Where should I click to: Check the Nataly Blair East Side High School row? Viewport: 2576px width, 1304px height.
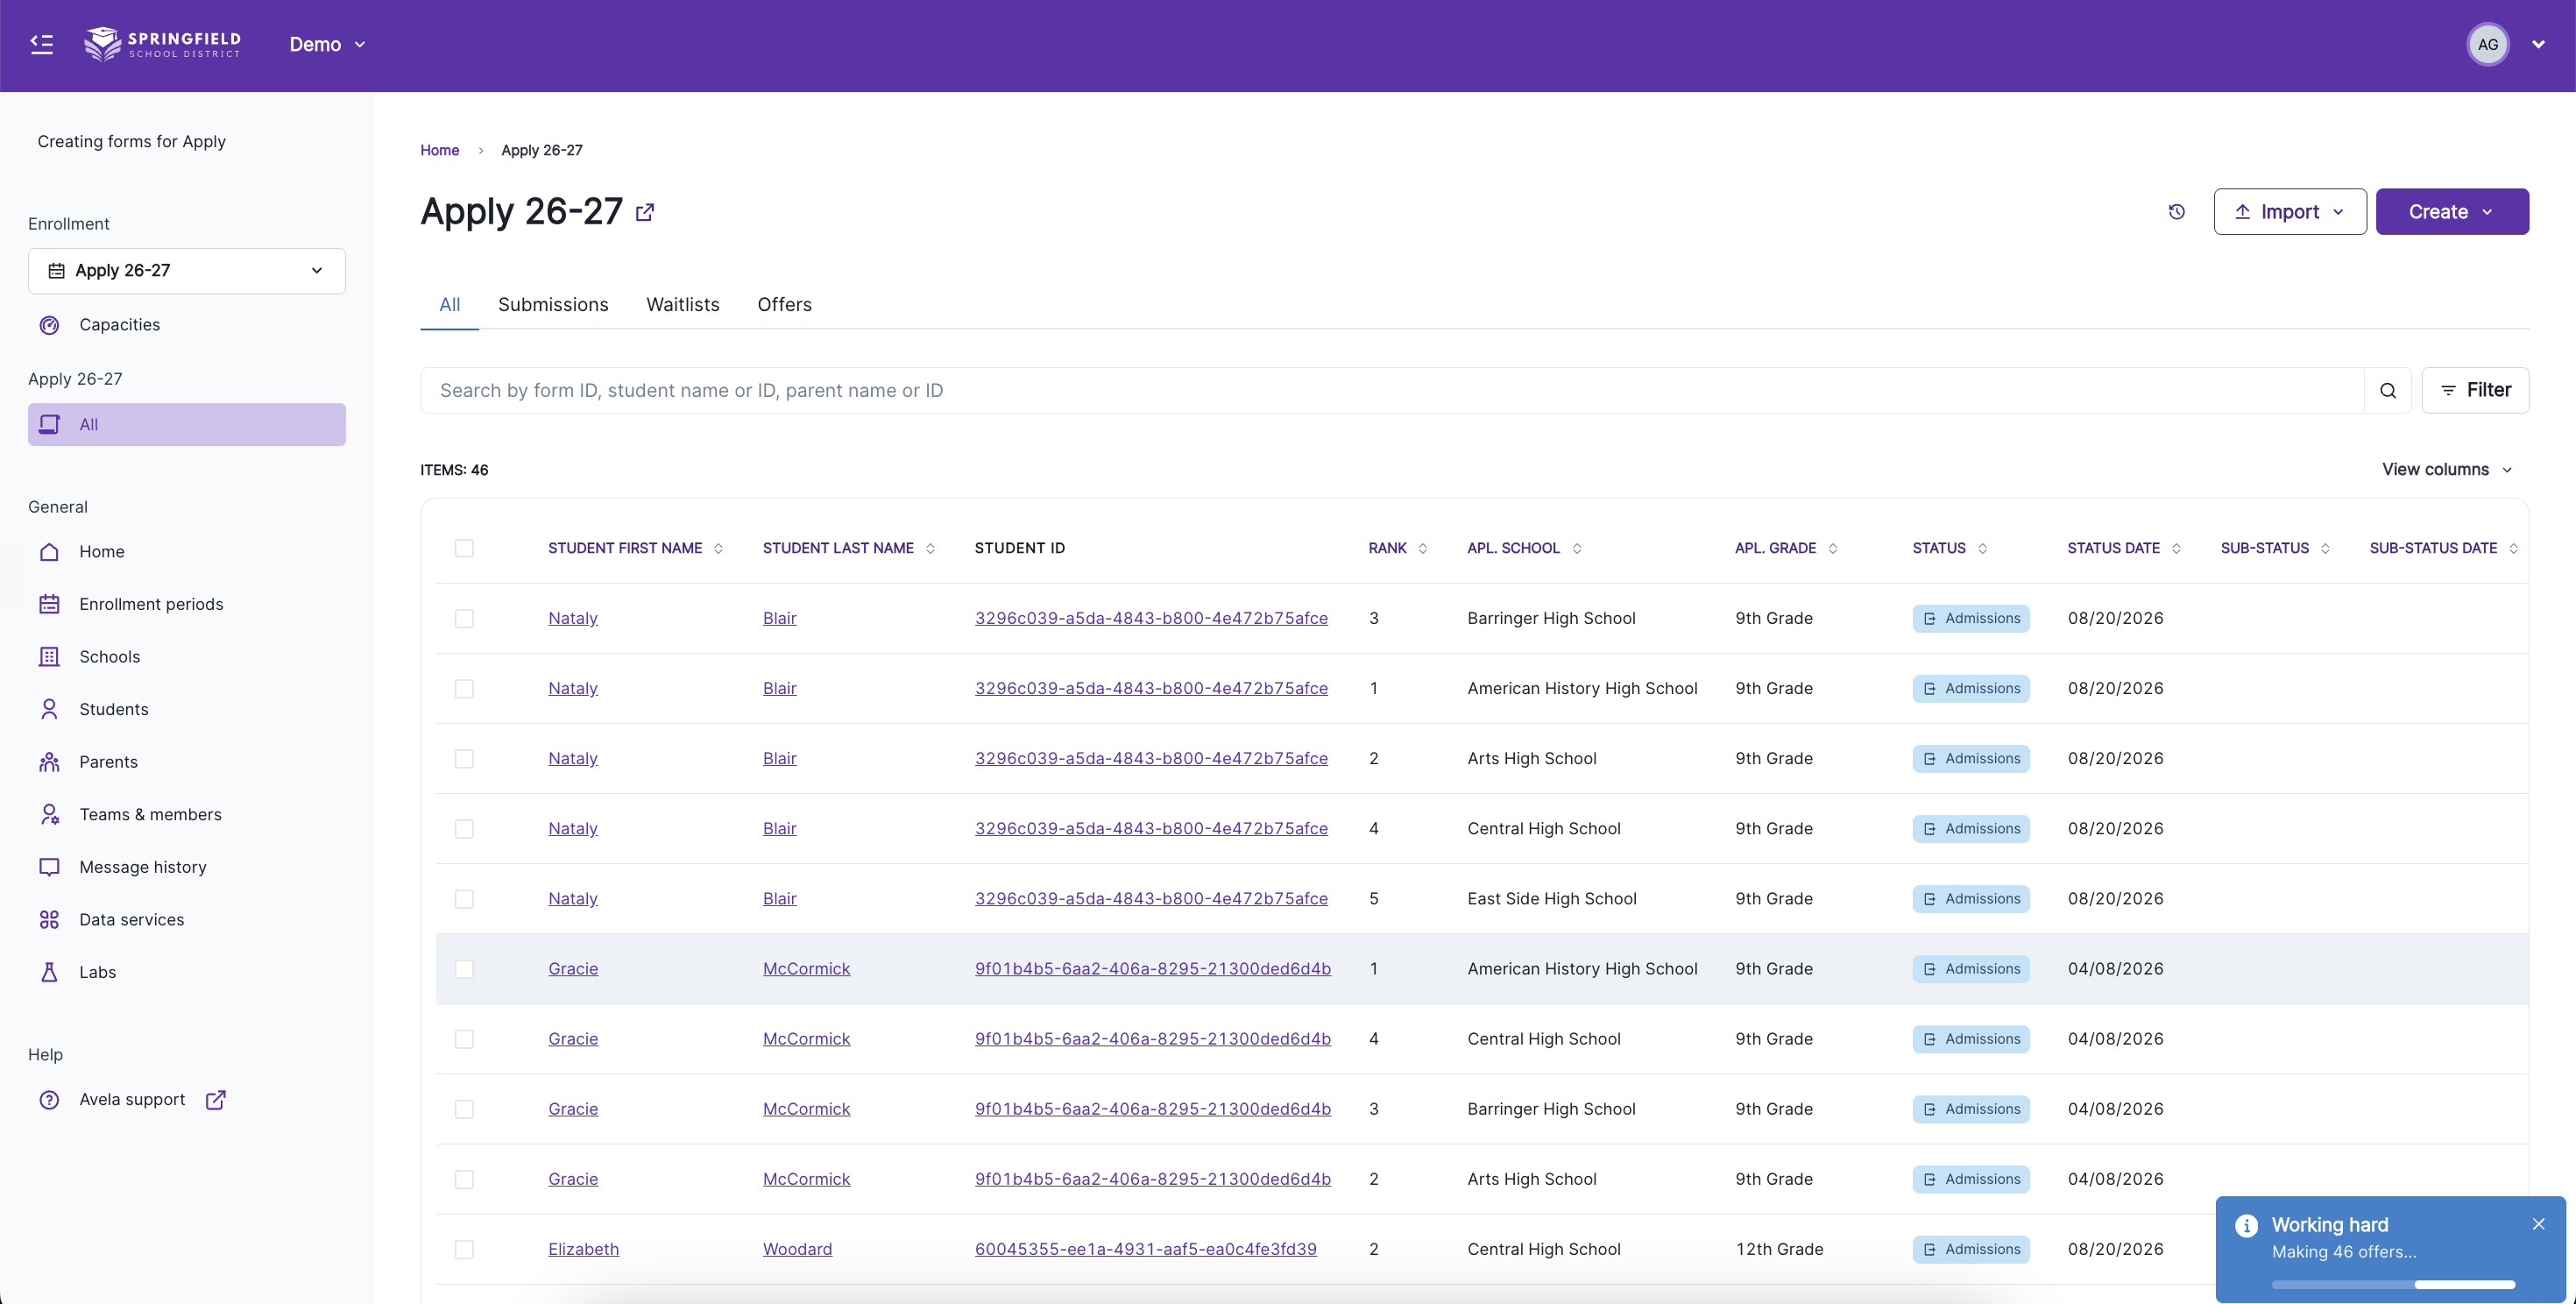pyautogui.click(x=464, y=899)
